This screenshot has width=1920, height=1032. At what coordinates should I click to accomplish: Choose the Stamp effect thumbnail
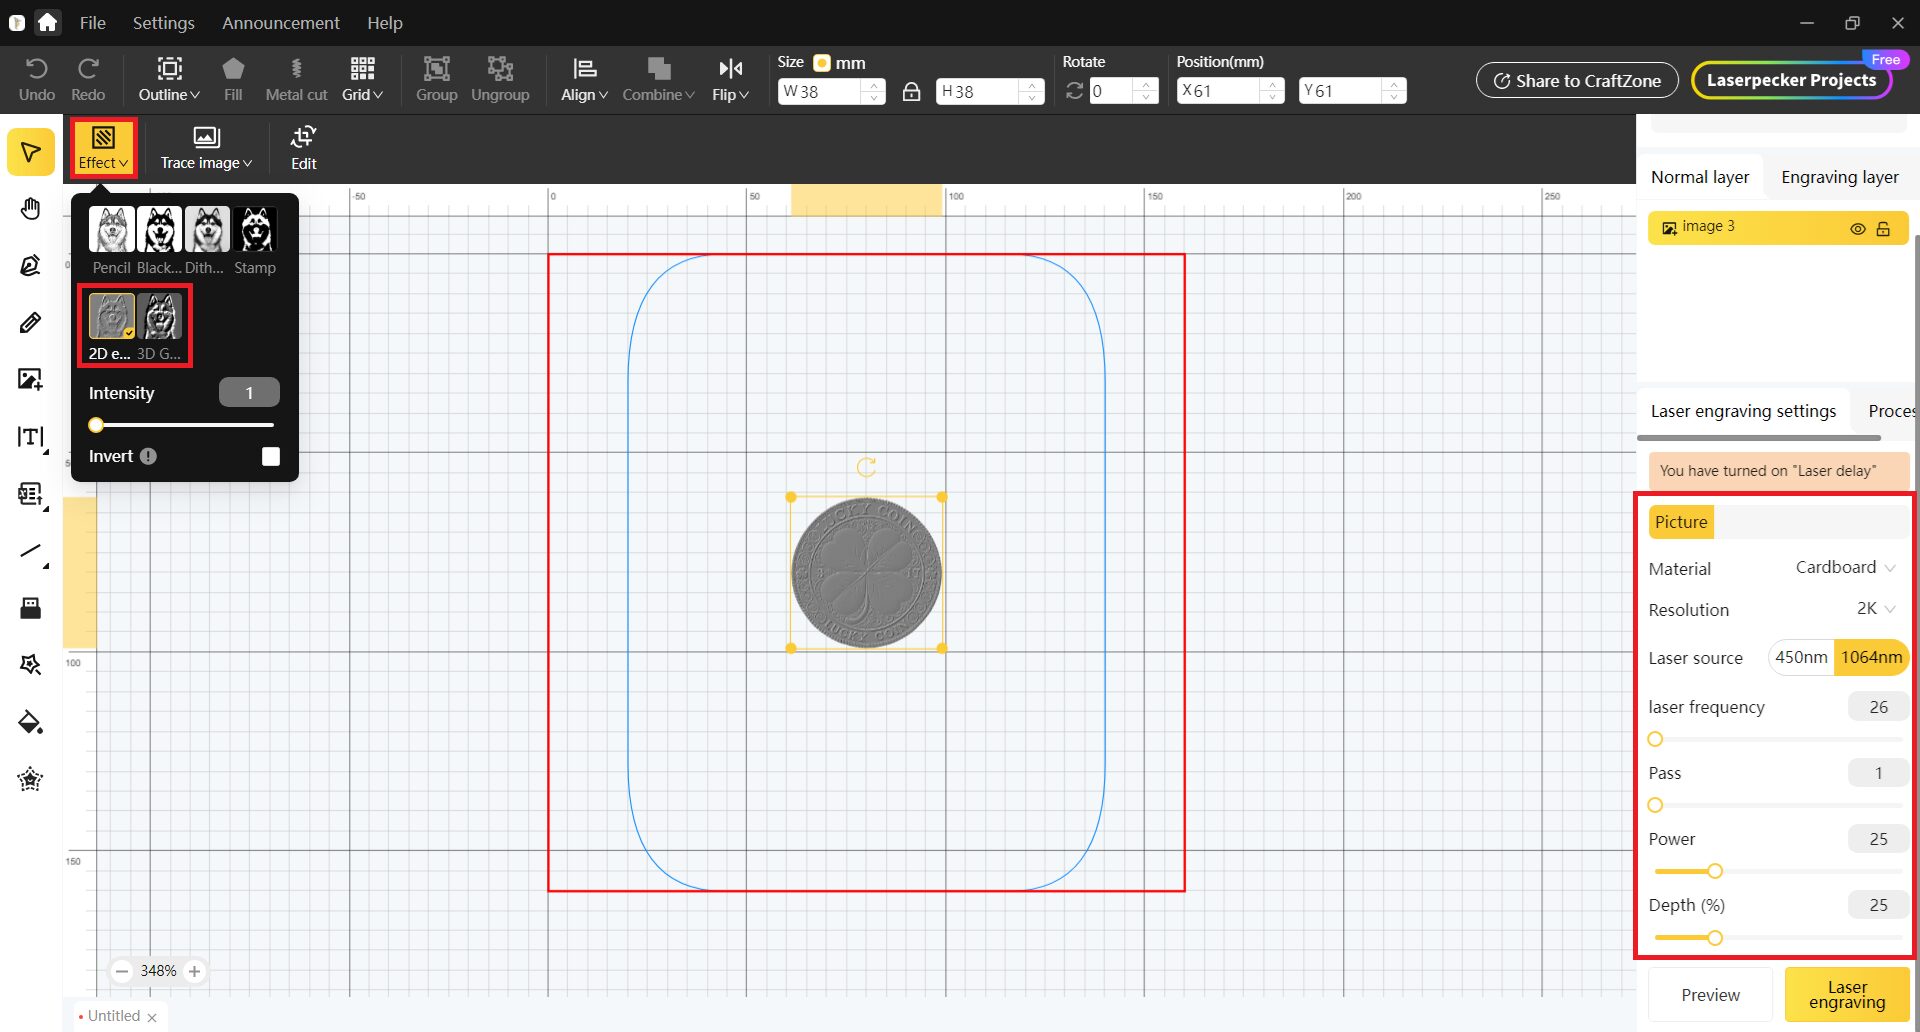point(255,229)
